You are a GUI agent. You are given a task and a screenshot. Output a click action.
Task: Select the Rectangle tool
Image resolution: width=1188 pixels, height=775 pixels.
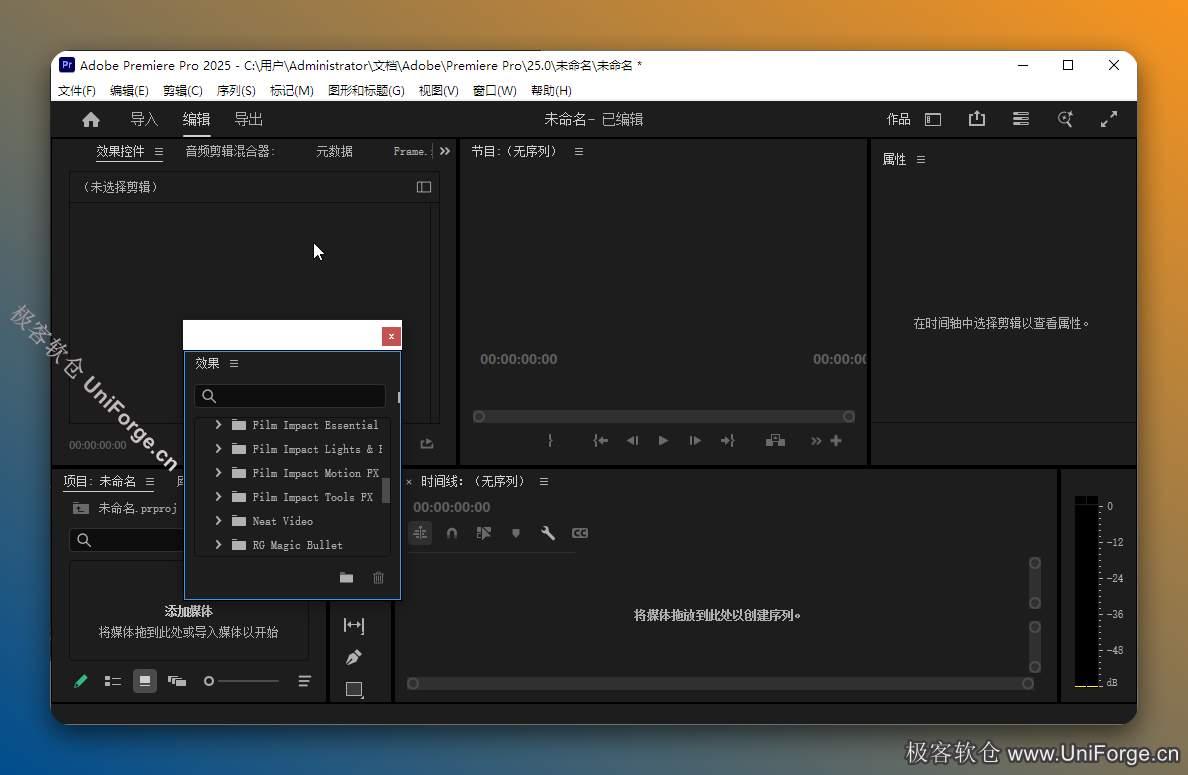354,689
